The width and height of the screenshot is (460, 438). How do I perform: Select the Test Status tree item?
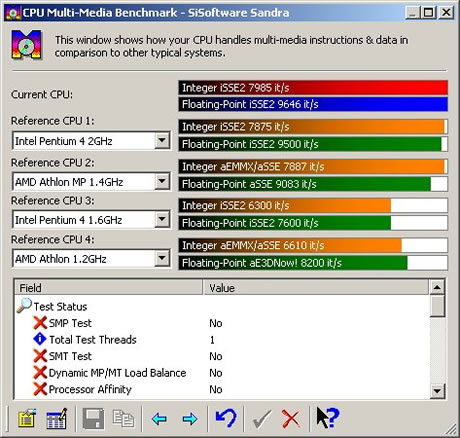tap(60, 306)
